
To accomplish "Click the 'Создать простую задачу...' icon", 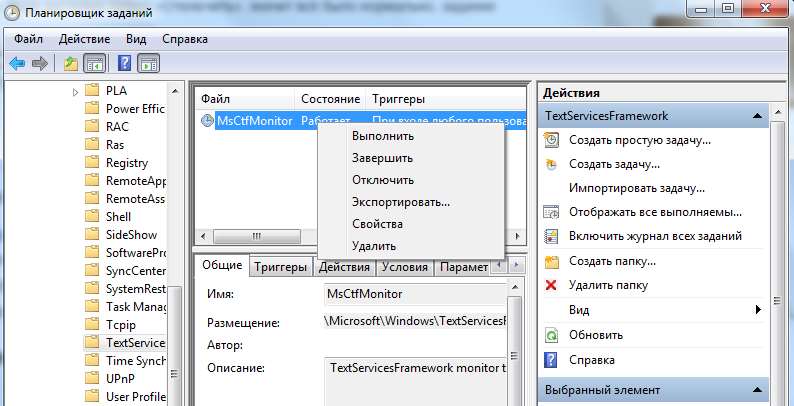I will pos(551,140).
